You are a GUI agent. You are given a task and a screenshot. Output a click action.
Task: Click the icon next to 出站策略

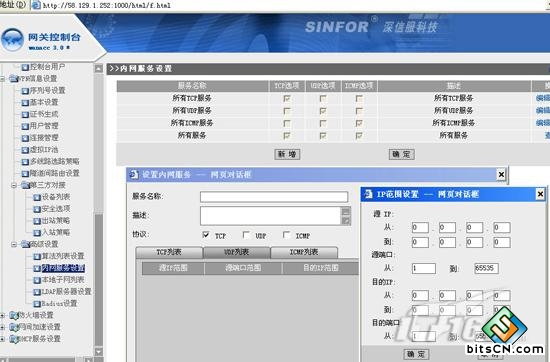(37, 221)
